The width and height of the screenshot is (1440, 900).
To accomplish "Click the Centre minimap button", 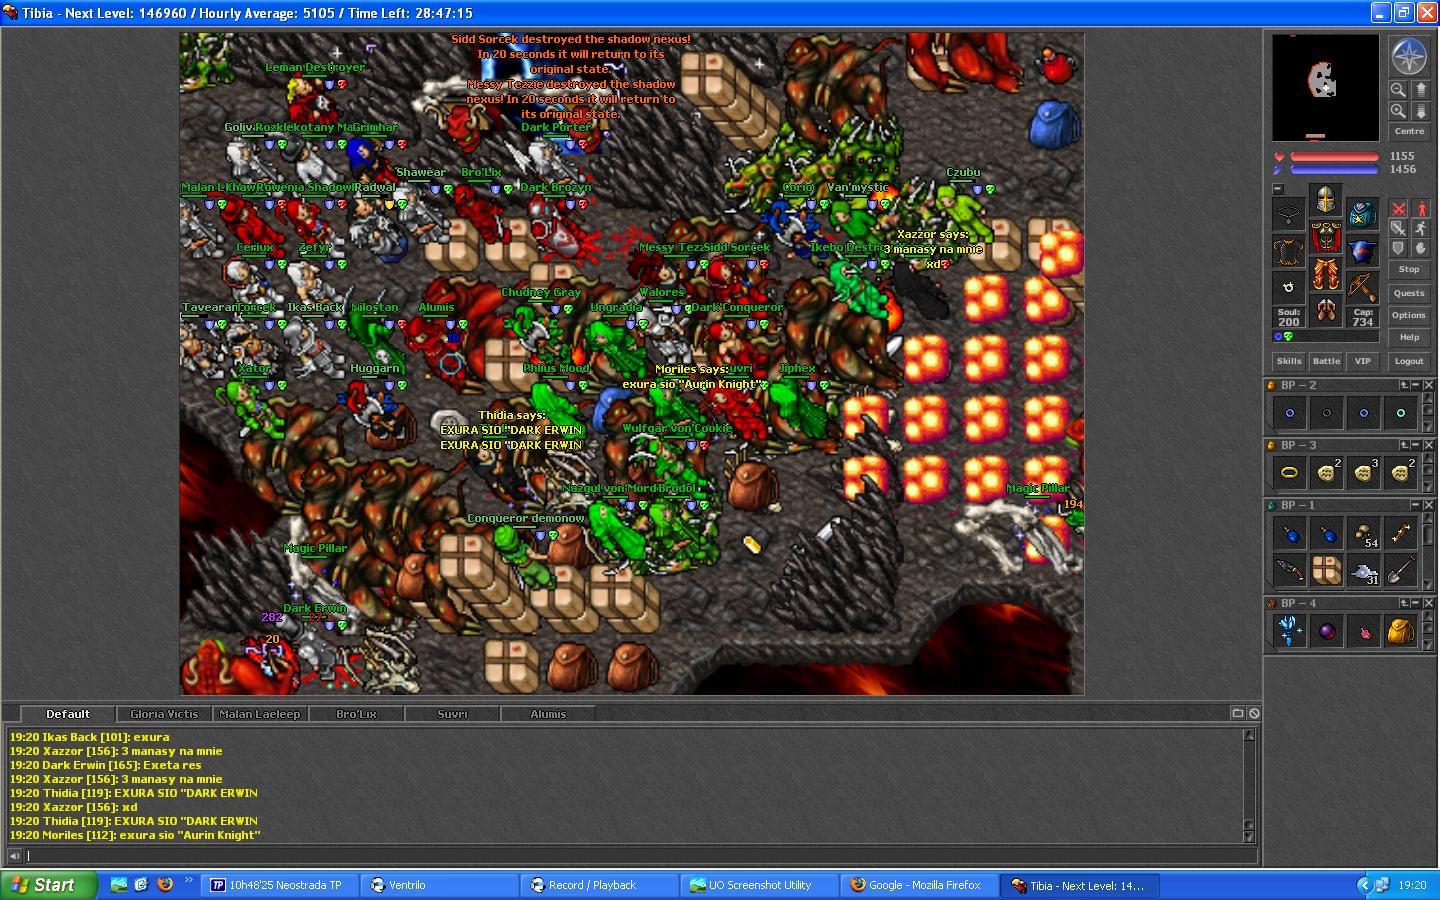I will (1409, 131).
